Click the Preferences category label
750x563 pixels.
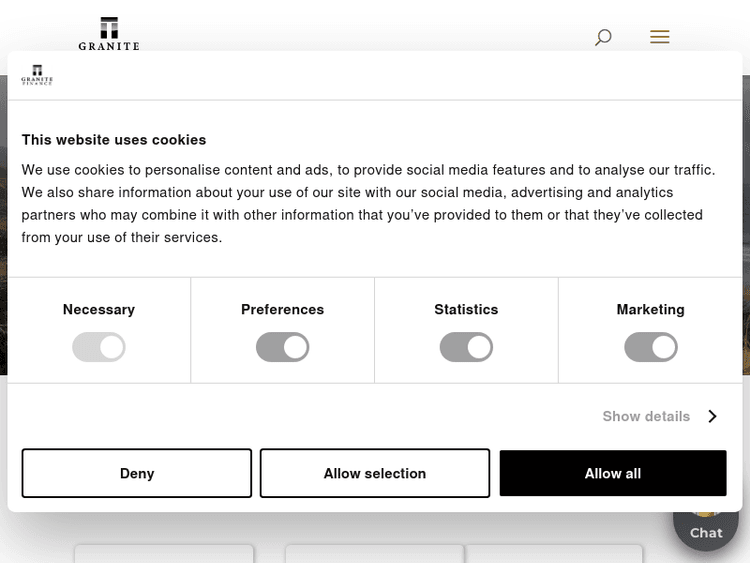(x=283, y=310)
